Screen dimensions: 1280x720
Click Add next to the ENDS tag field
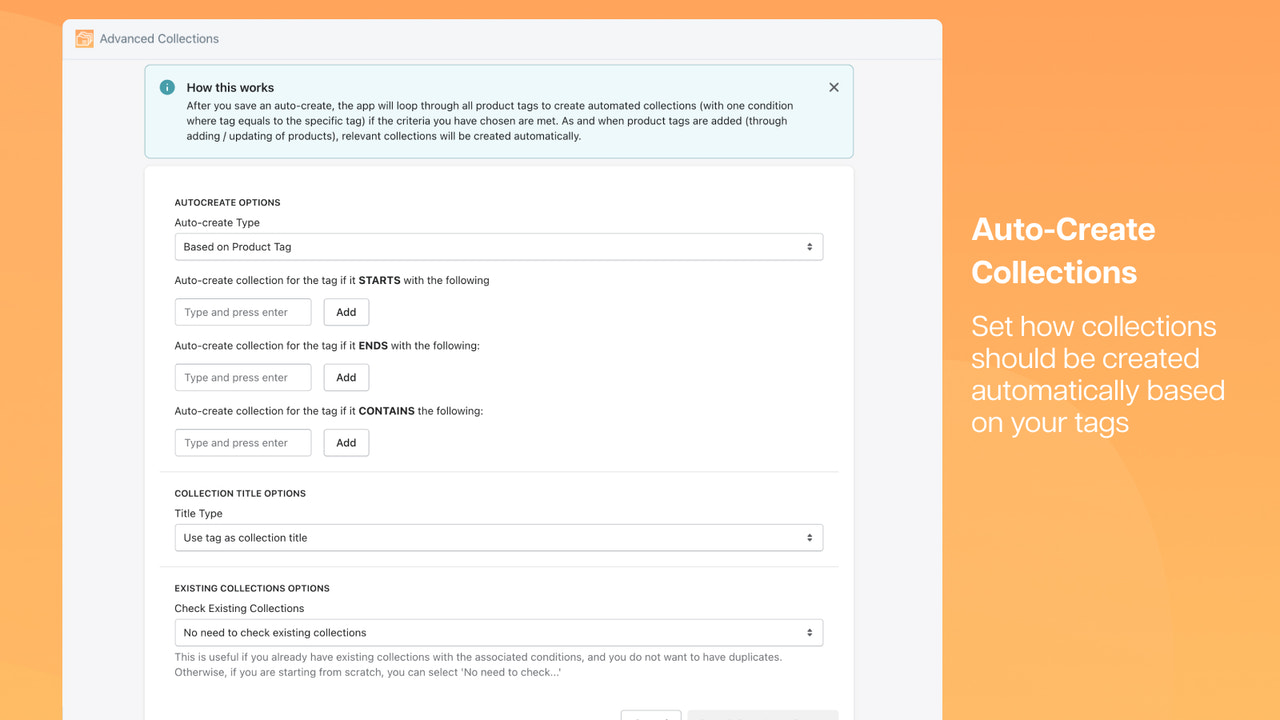tap(346, 377)
